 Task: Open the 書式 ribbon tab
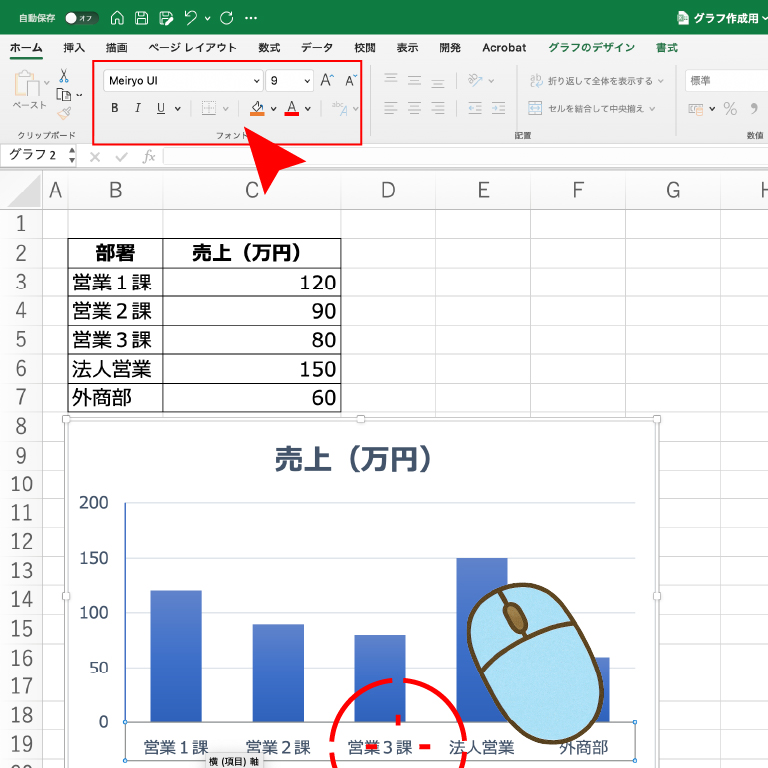click(x=667, y=48)
